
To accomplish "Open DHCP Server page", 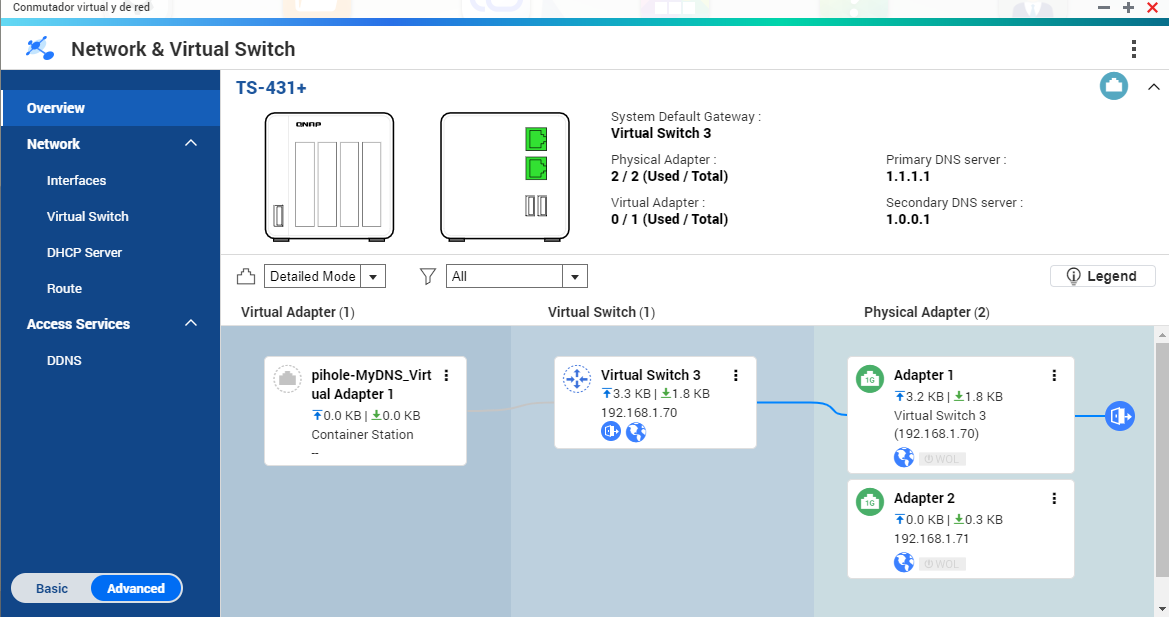I will [84, 253].
